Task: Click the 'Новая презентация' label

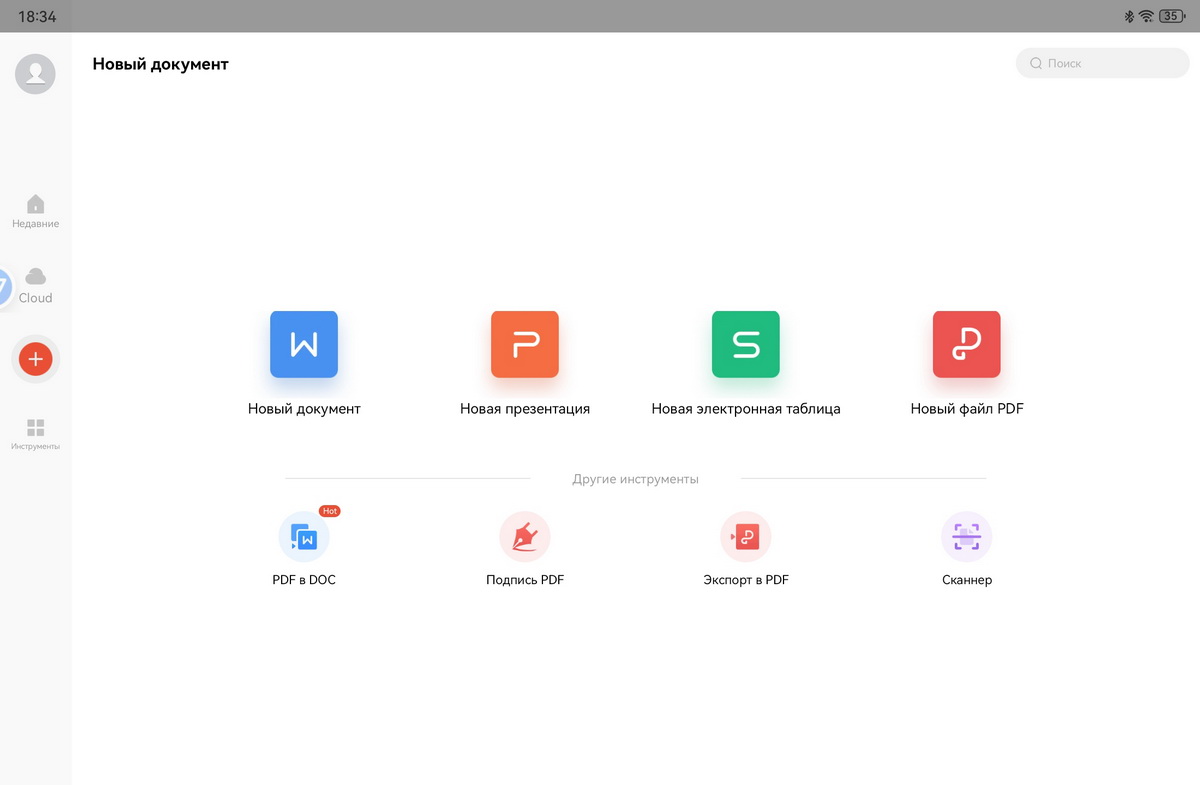Action: point(525,409)
